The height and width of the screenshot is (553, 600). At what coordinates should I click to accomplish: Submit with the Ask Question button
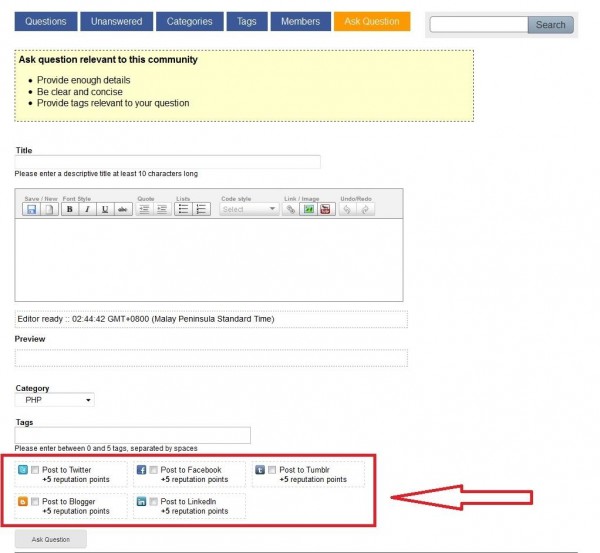pos(51,539)
